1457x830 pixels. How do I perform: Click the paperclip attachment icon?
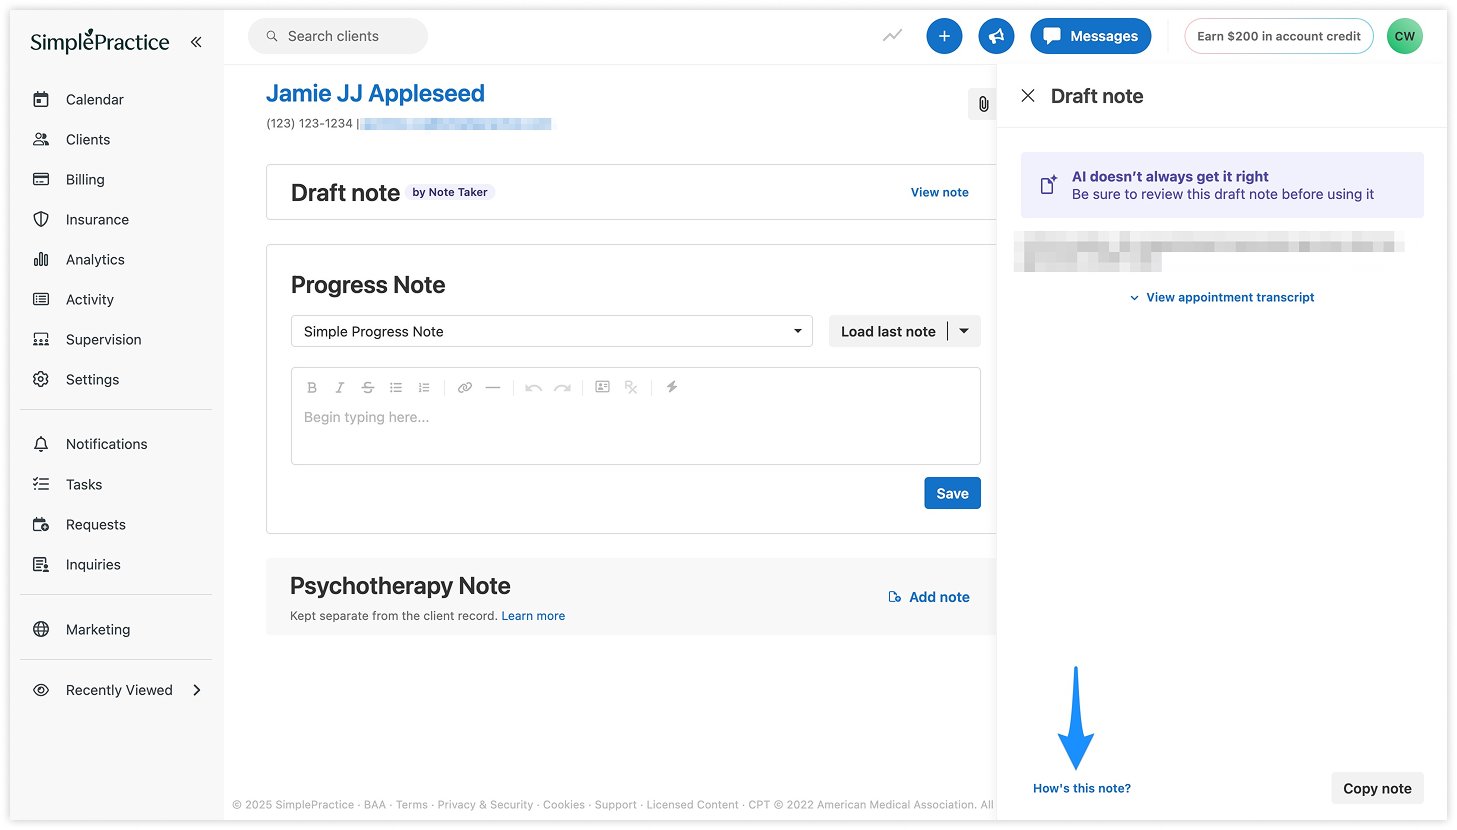point(983,104)
